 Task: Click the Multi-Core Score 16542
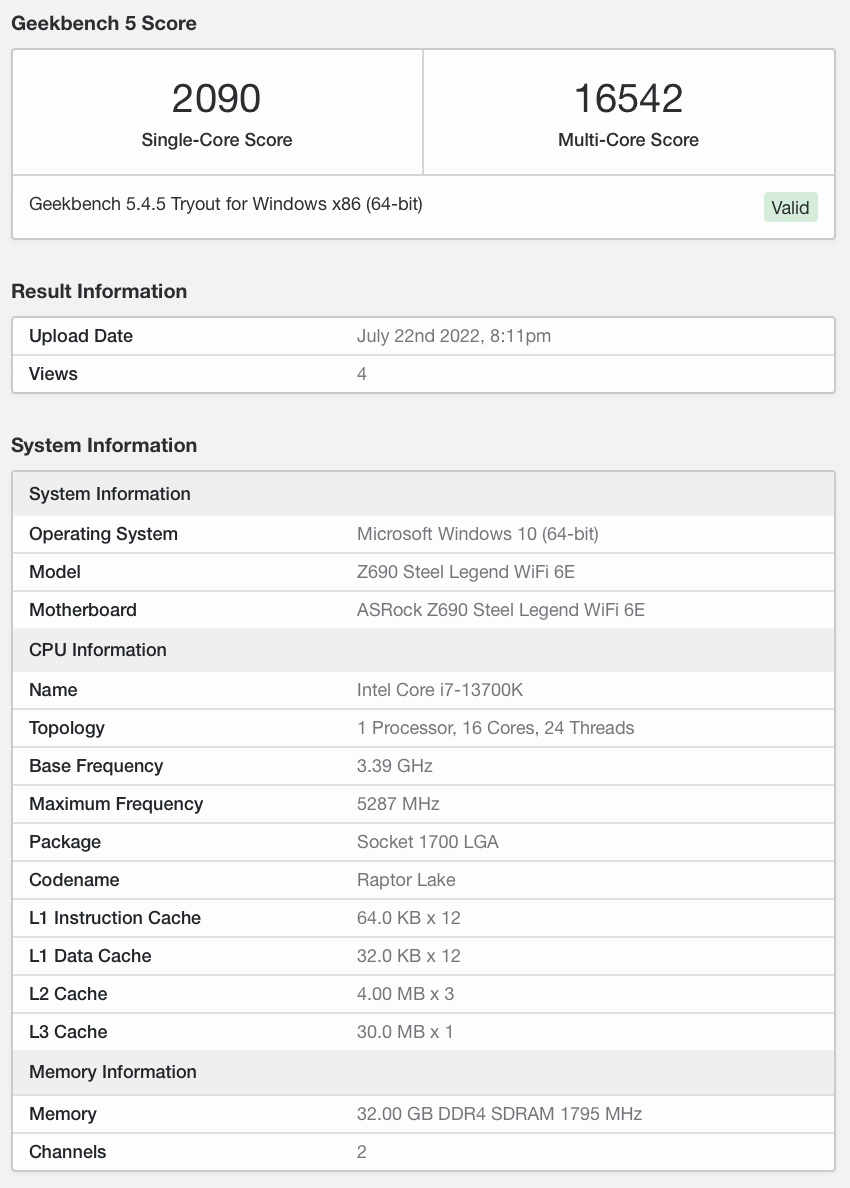628,98
